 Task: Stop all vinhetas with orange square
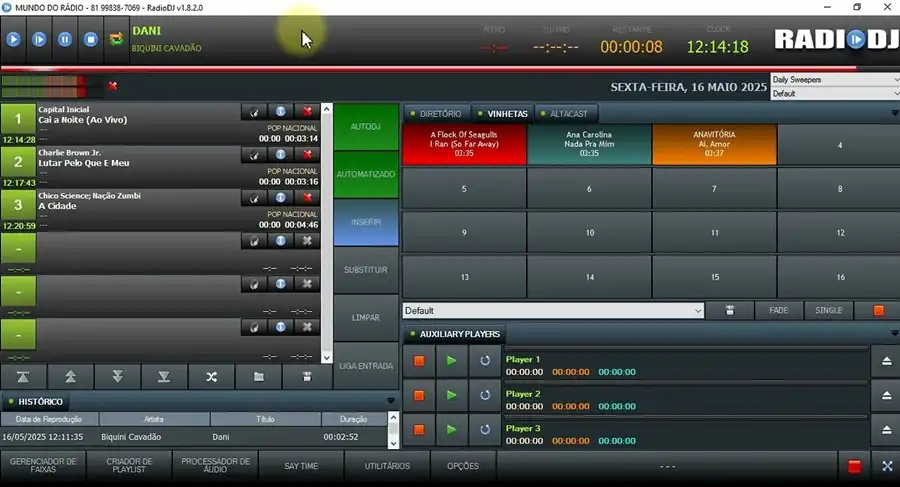(878, 310)
